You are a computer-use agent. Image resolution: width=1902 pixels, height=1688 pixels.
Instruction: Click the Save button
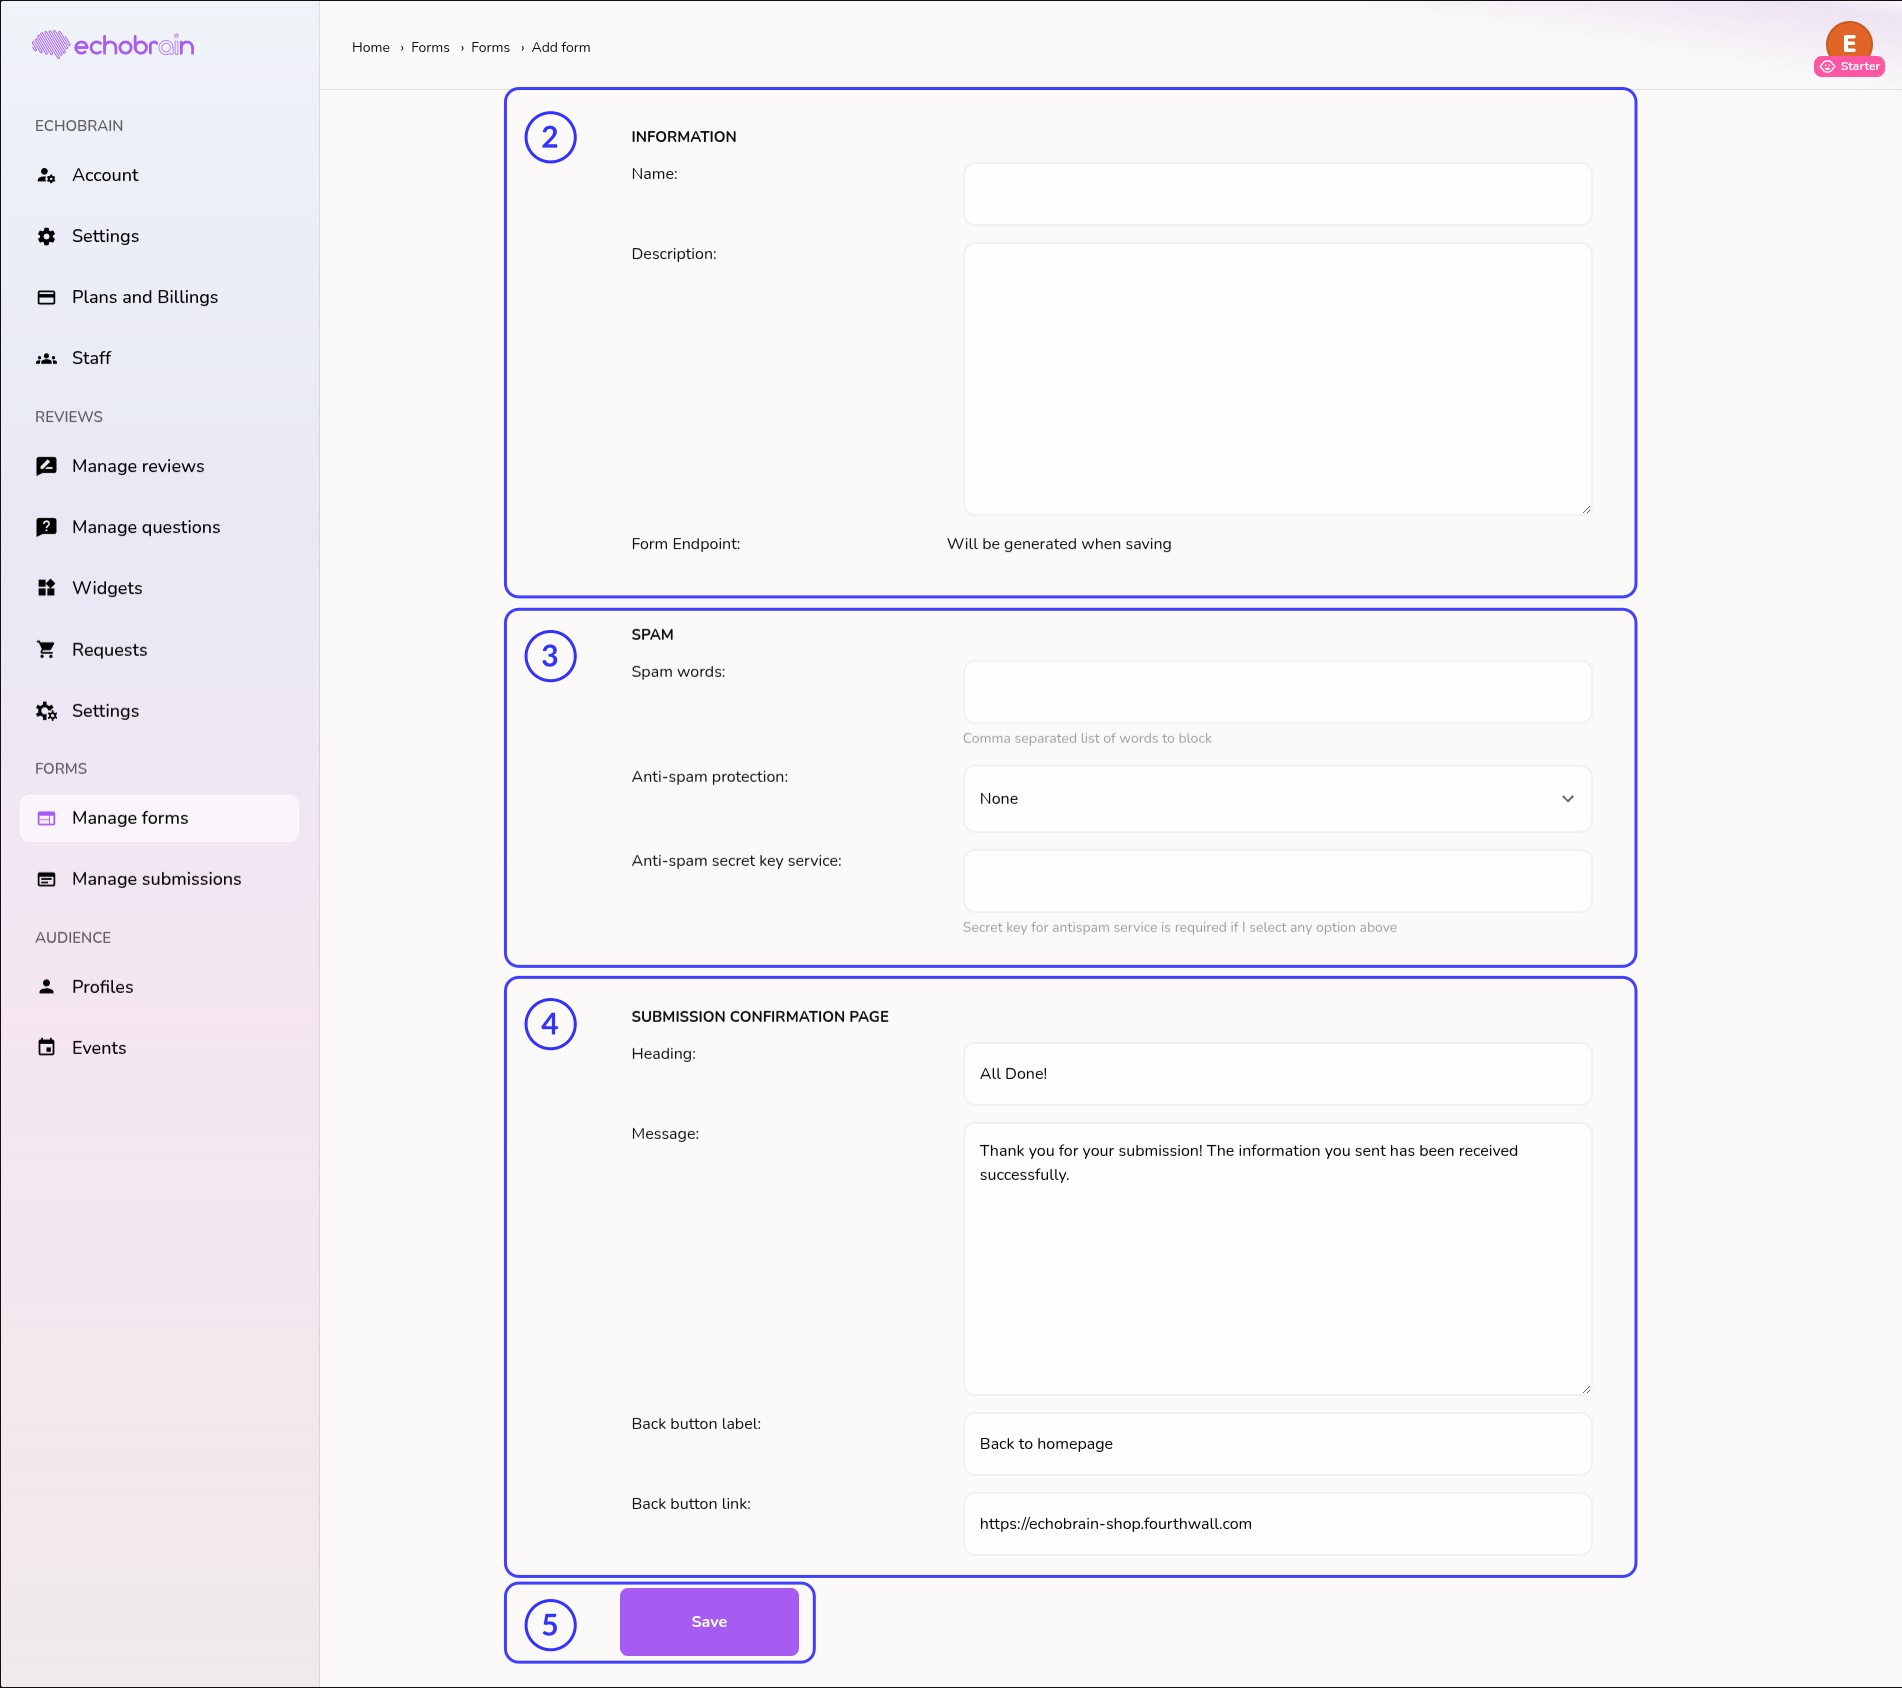click(709, 1622)
